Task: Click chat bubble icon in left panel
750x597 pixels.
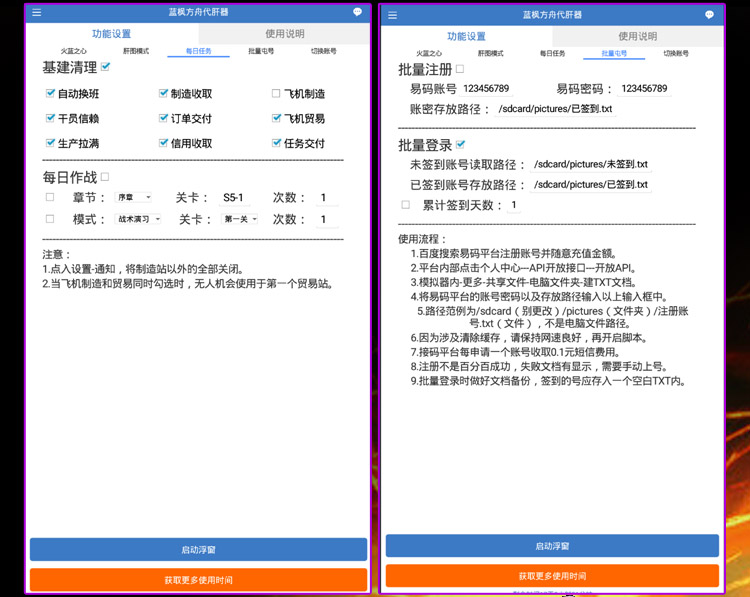Action: pos(357,12)
